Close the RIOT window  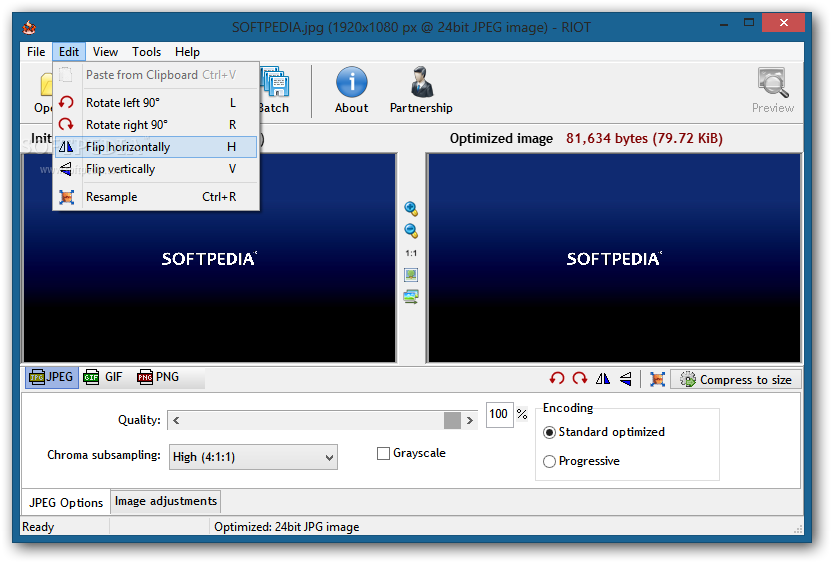point(784,23)
